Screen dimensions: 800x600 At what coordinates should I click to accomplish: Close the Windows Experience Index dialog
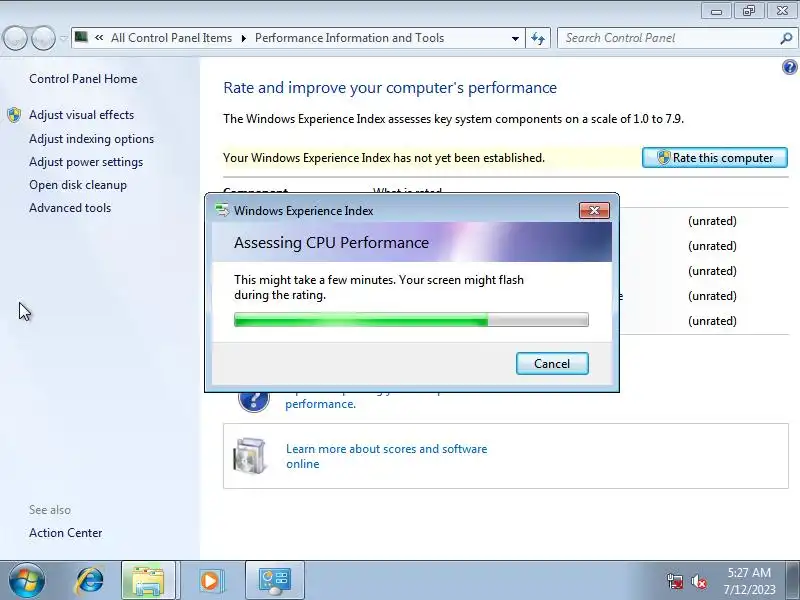(x=594, y=210)
